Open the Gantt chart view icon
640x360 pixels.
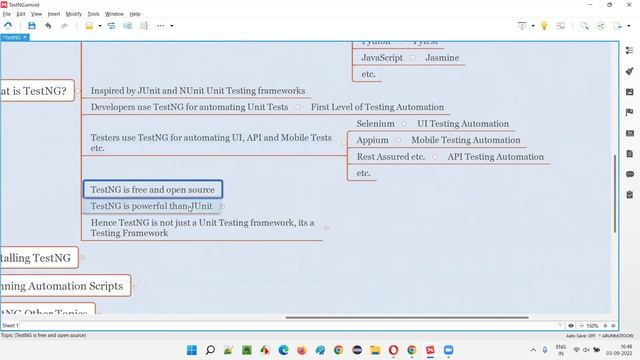(561, 26)
